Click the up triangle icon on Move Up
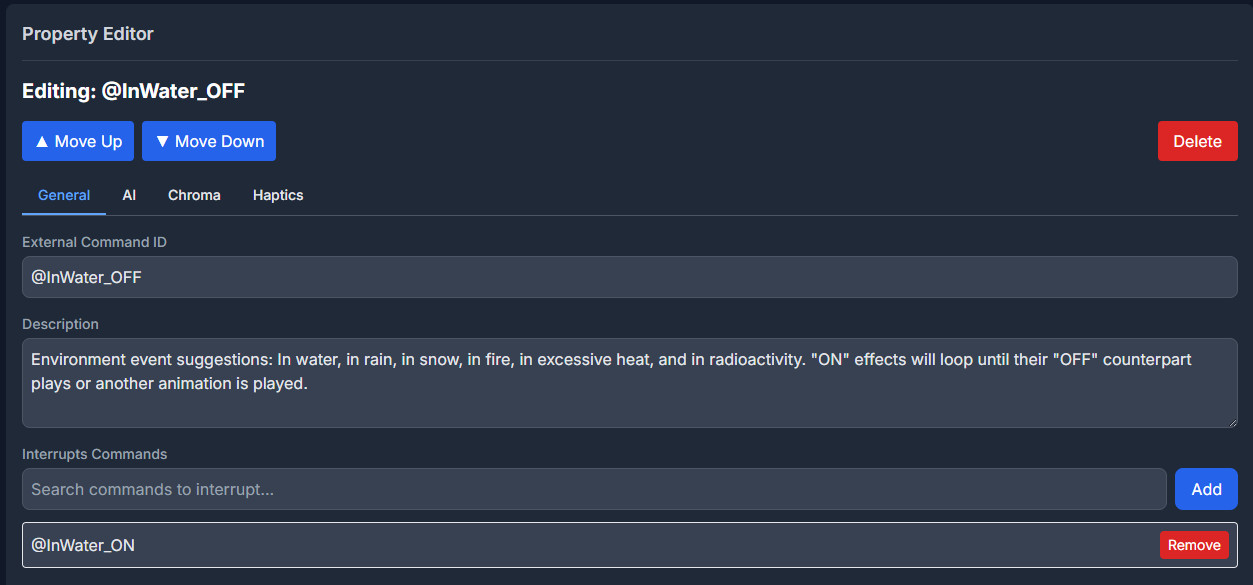 [42, 142]
